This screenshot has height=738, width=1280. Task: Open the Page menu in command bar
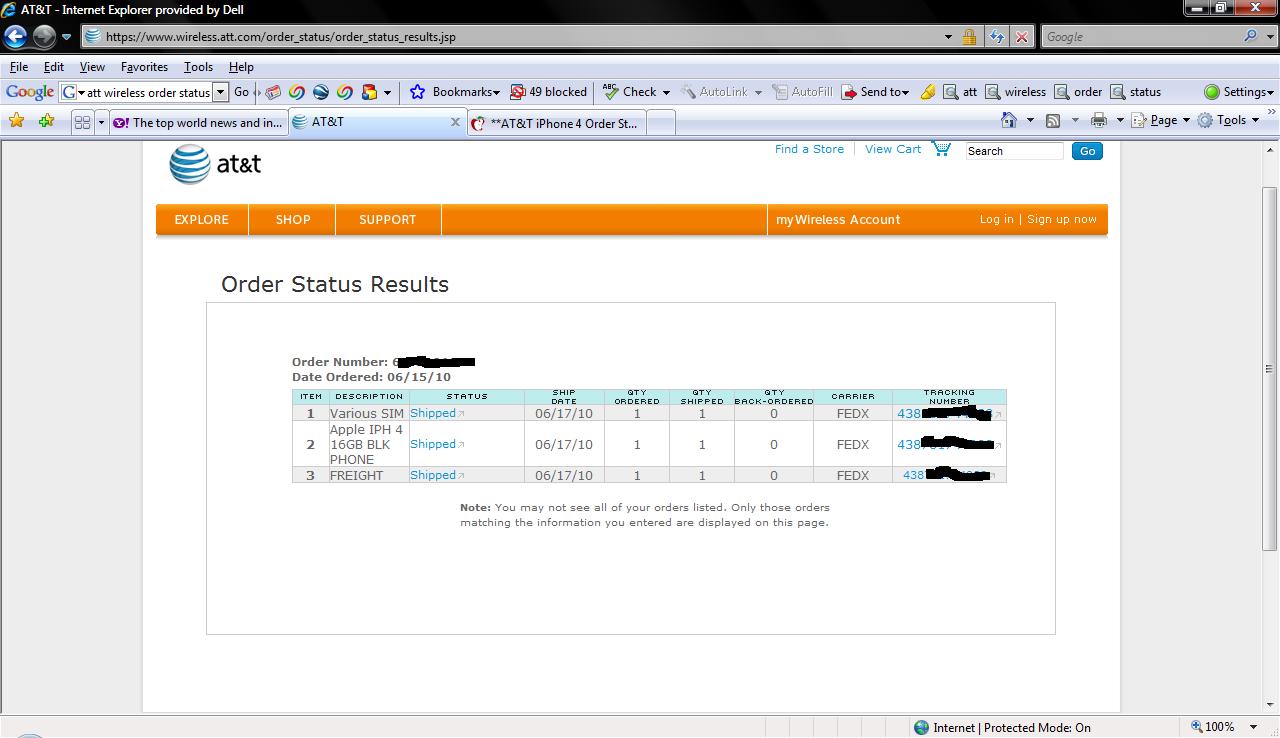coord(1162,120)
